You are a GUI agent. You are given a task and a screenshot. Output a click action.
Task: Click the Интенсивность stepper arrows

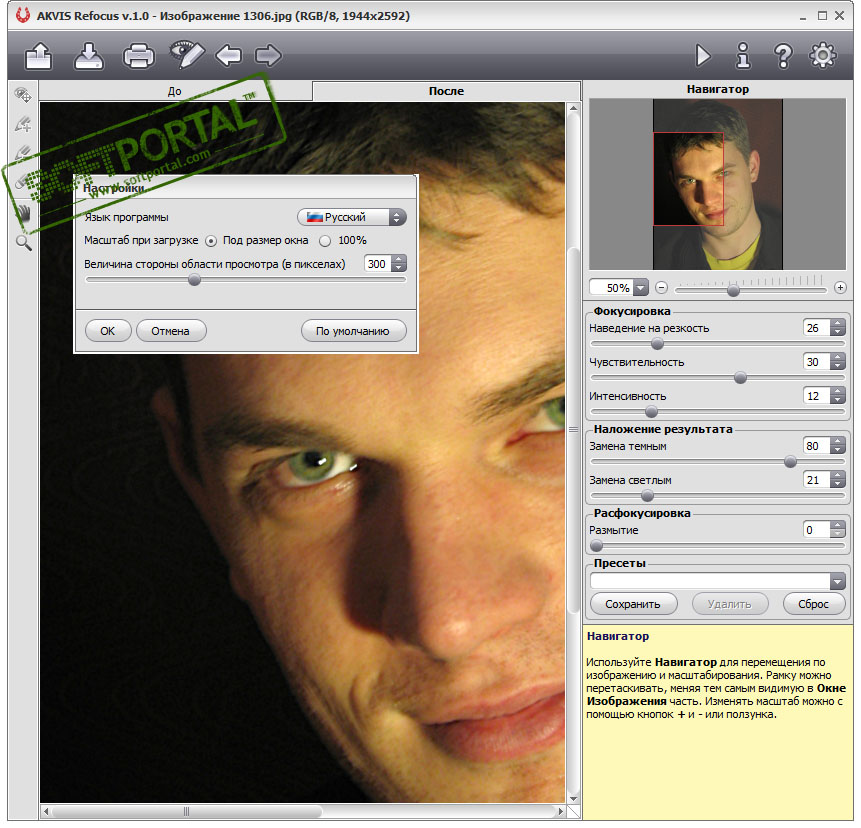[x=837, y=396]
